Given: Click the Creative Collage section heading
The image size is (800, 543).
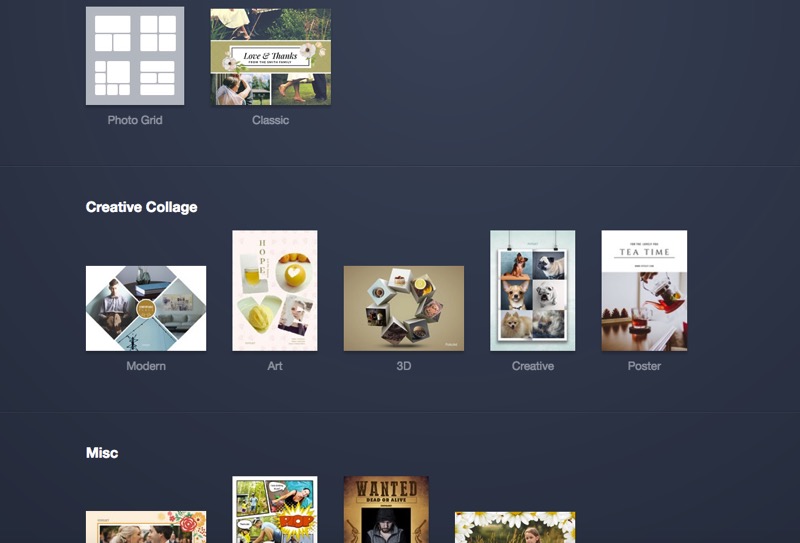Looking at the screenshot, I should click(141, 207).
